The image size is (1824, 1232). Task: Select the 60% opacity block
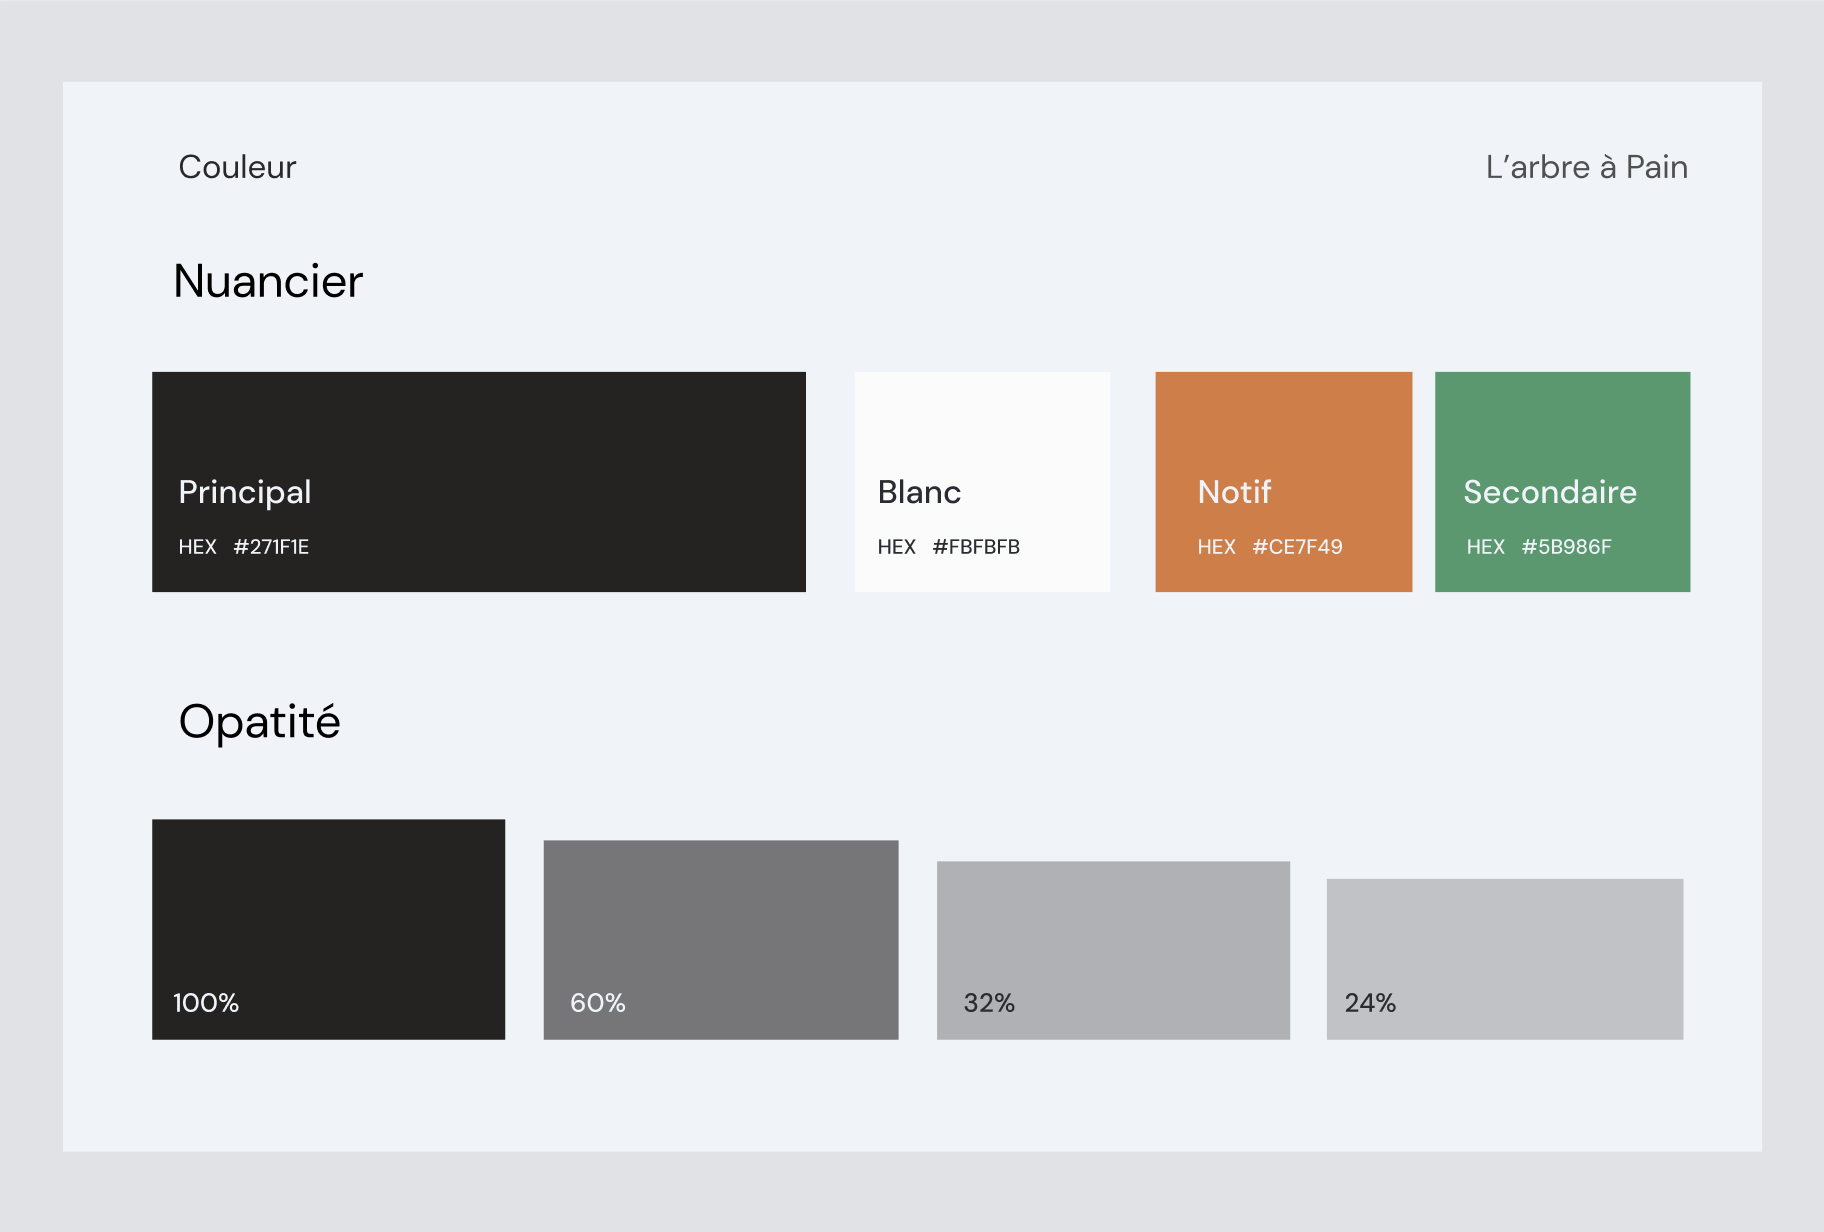[721, 940]
